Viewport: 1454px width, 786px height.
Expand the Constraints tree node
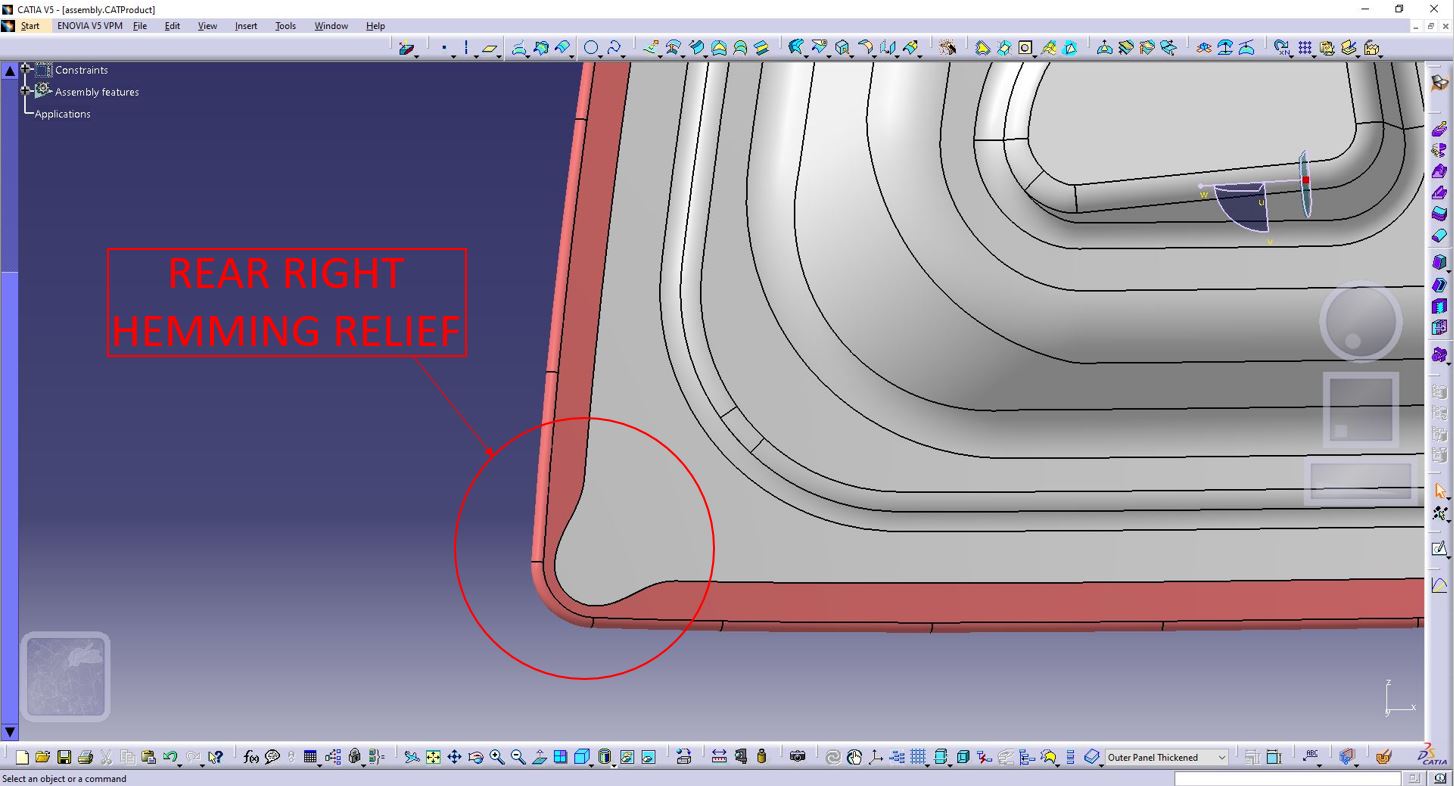click(x=26, y=70)
